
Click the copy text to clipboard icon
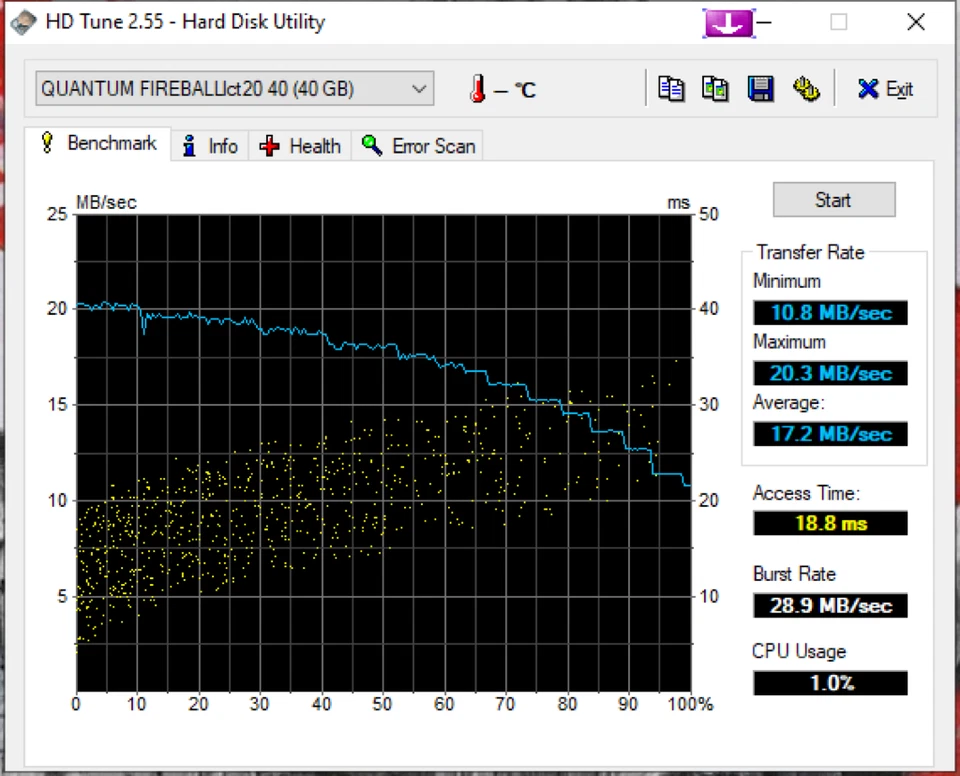click(671, 88)
